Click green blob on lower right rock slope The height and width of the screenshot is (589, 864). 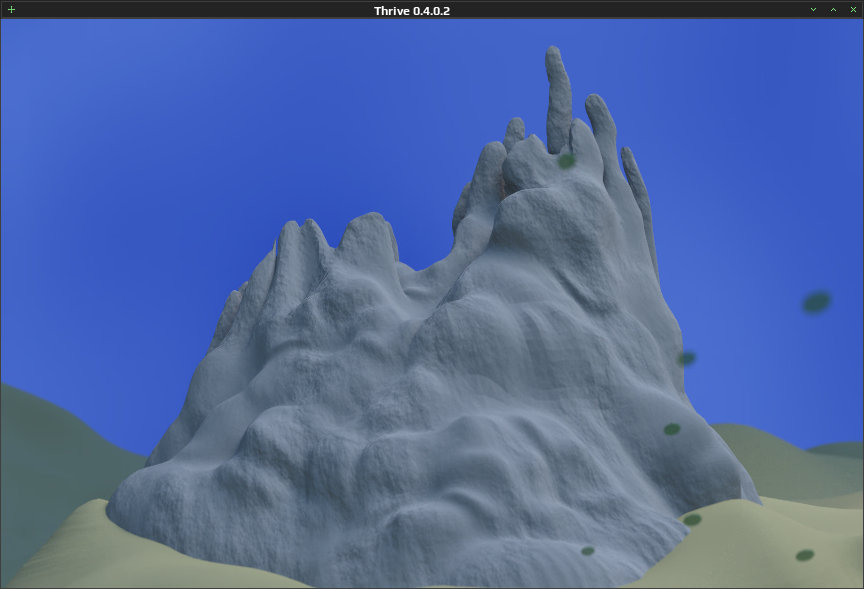pyautogui.click(x=672, y=429)
